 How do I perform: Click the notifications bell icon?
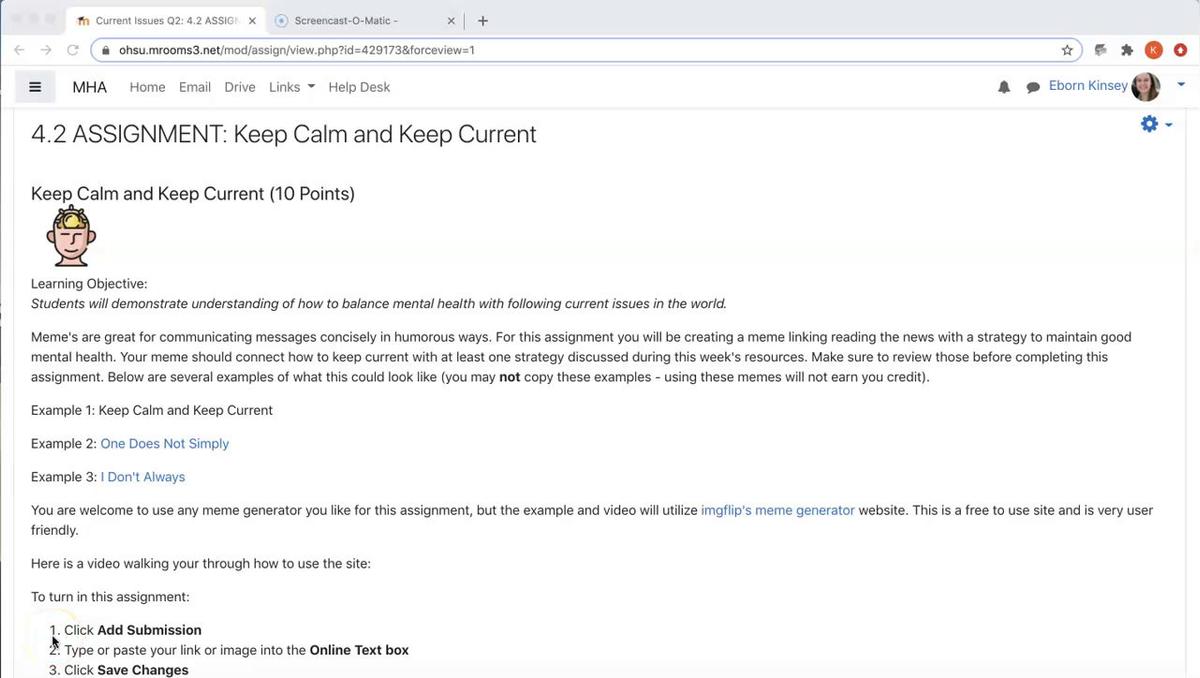pos(1004,87)
